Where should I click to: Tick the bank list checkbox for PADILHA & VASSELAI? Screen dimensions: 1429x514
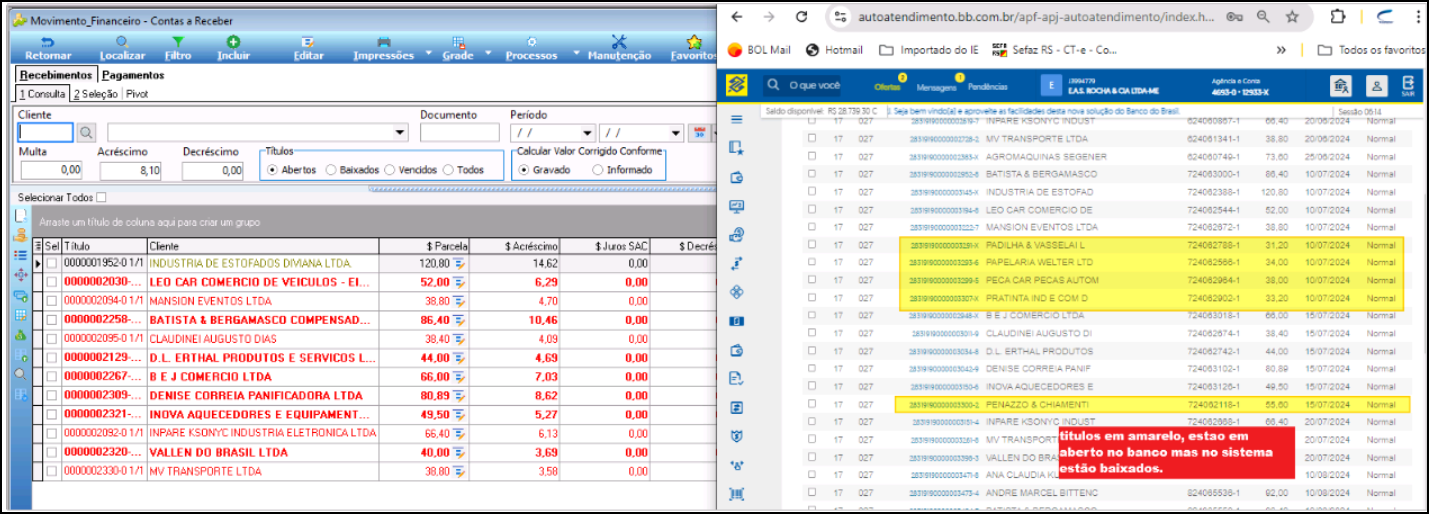(x=812, y=245)
